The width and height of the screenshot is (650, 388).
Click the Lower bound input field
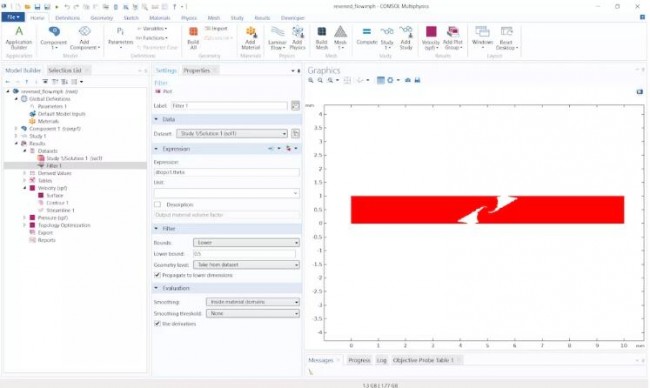click(245, 254)
